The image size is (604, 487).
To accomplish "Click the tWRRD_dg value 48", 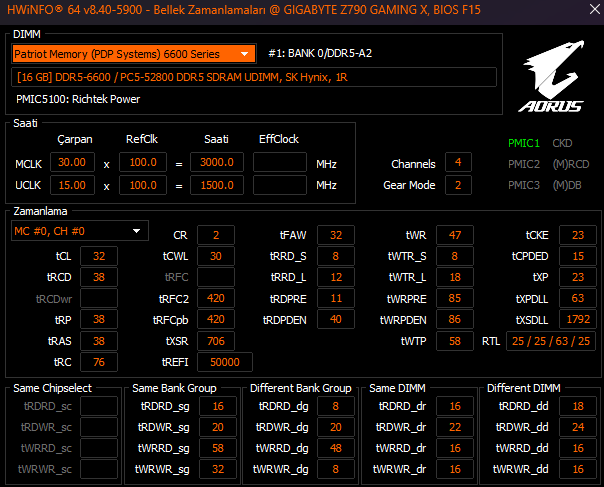I will (x=336, y=448).
